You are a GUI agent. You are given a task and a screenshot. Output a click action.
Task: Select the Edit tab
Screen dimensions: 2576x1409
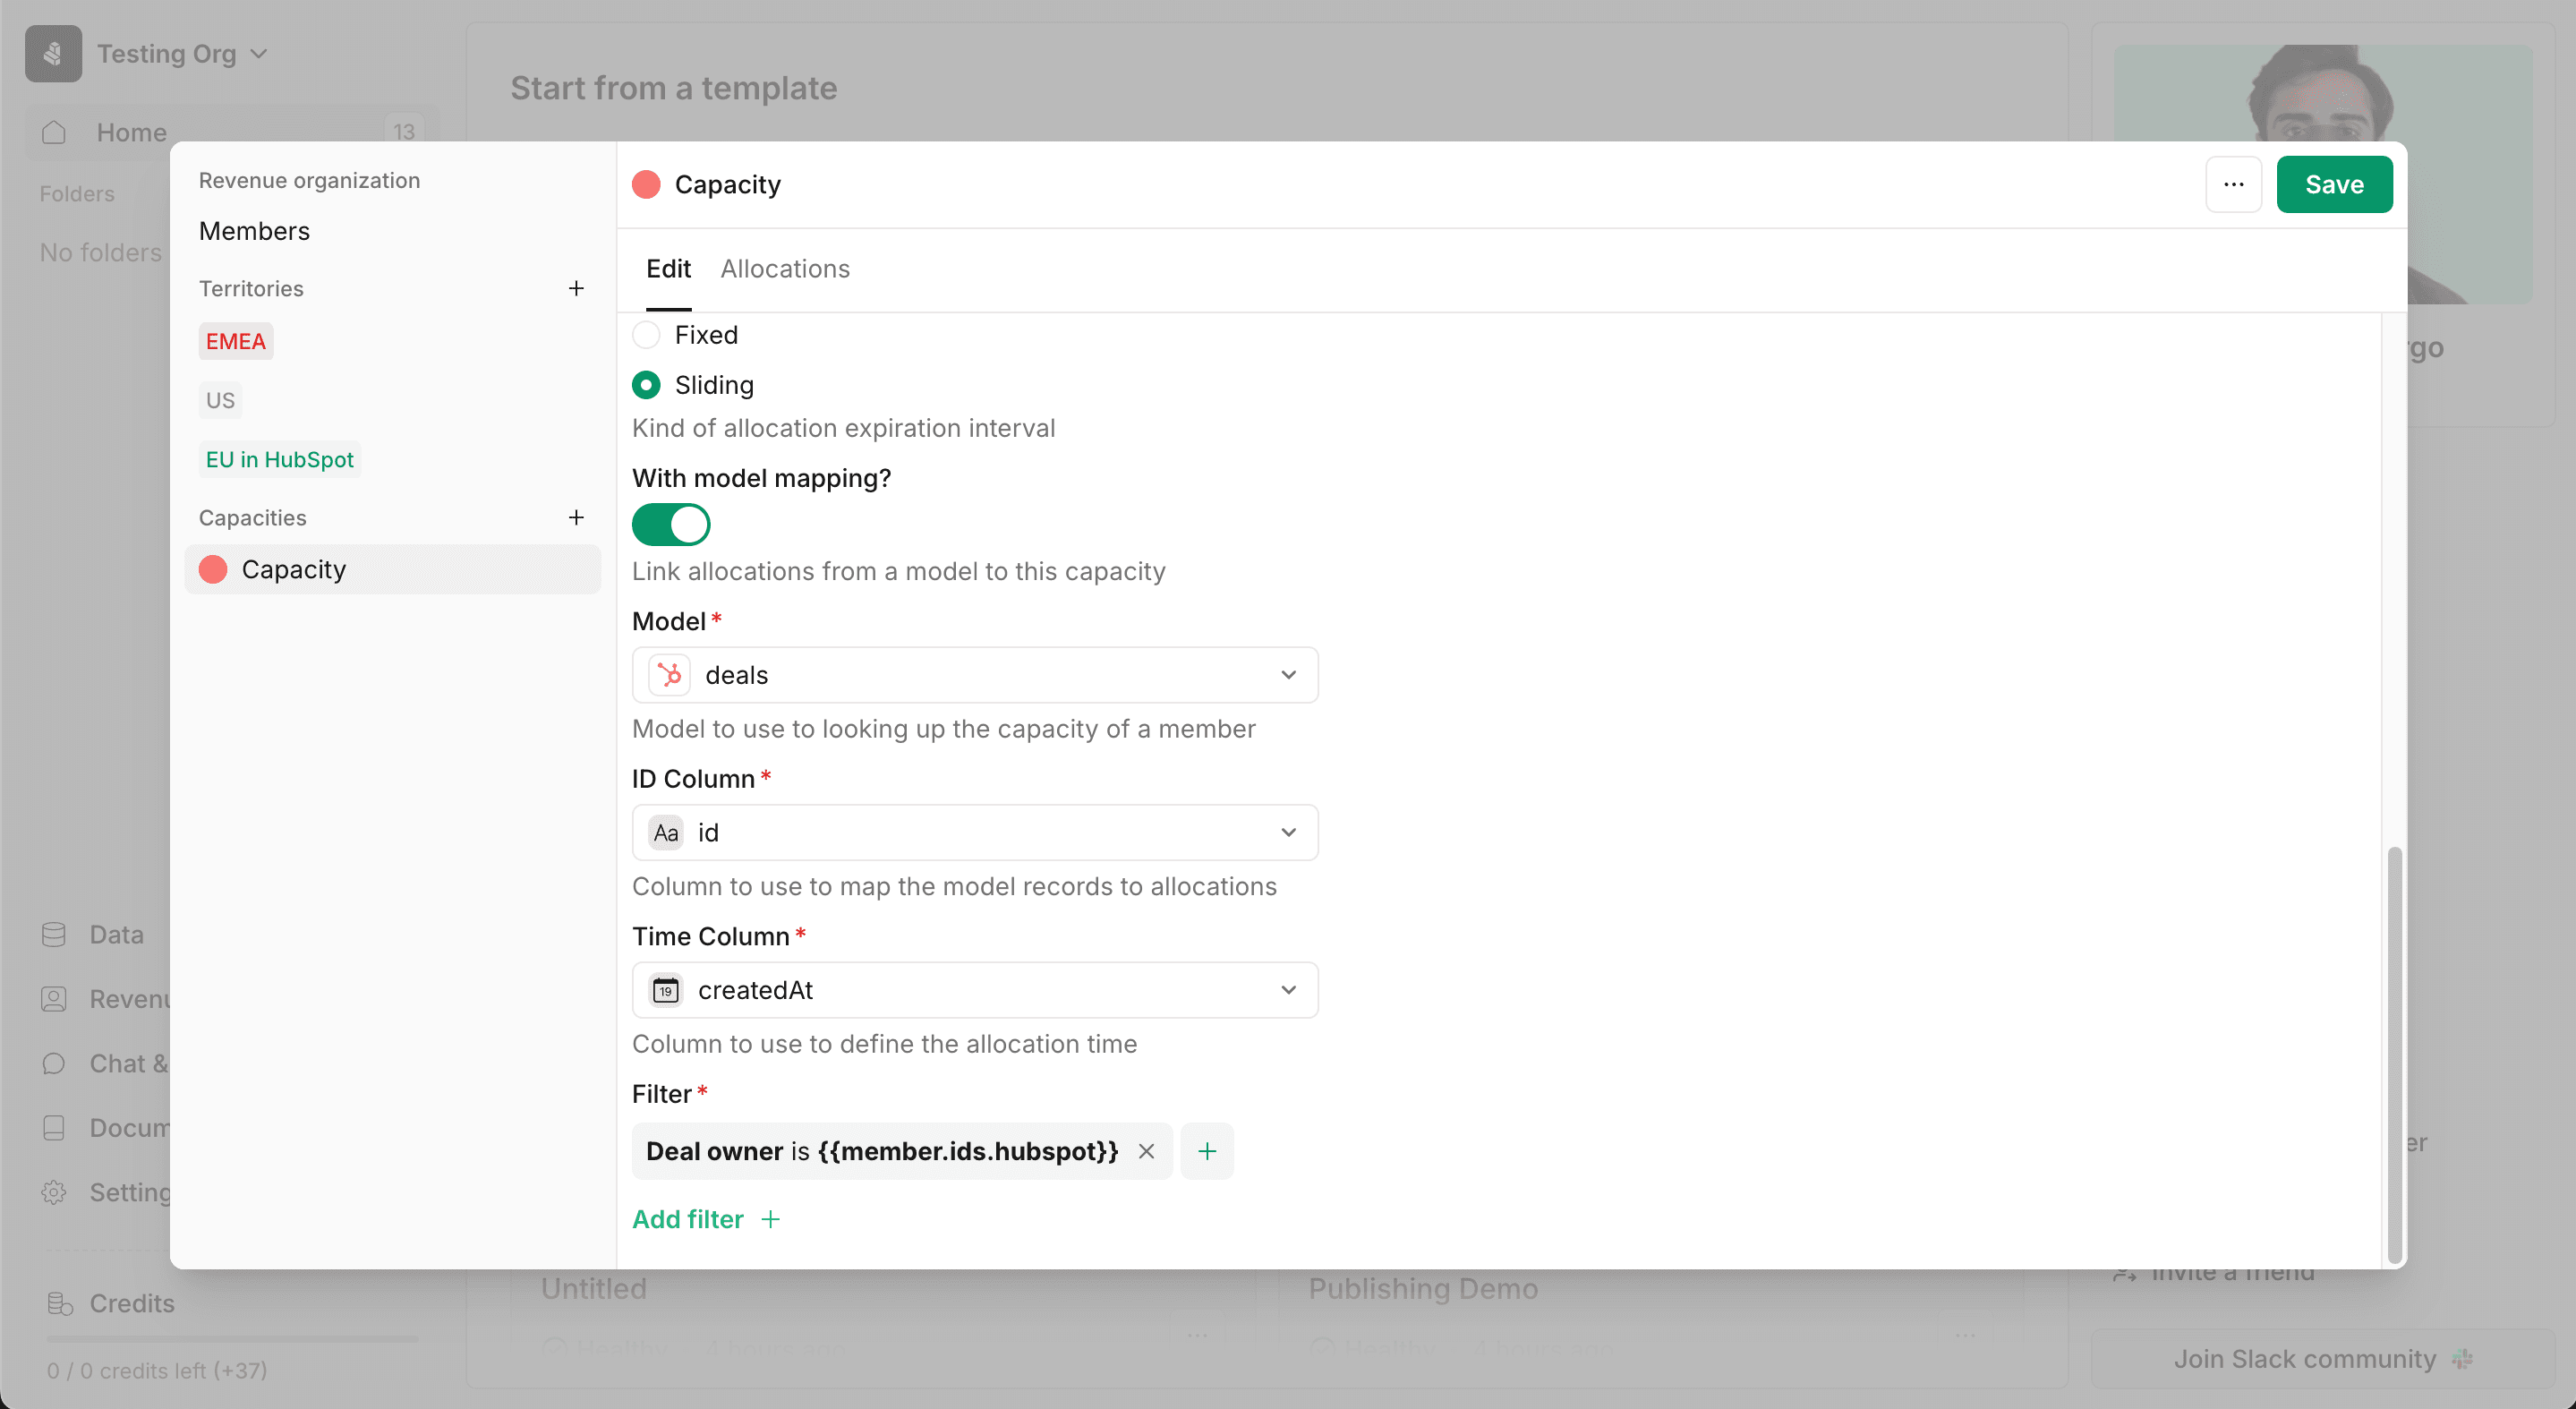[668, 268]
